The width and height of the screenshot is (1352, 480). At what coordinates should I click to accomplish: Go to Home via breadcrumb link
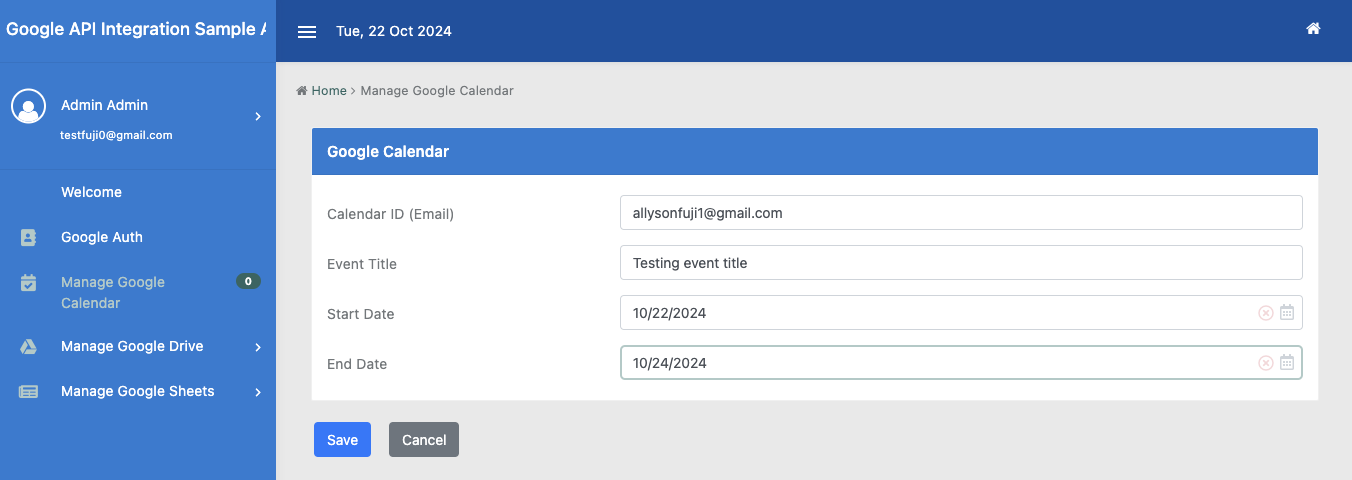[328, 91]
